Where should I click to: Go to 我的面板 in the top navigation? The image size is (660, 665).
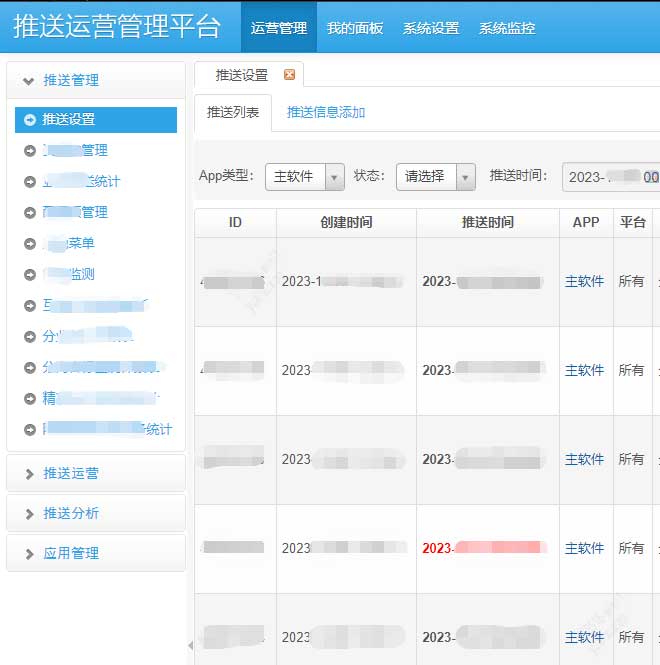(x=355, y=28)
